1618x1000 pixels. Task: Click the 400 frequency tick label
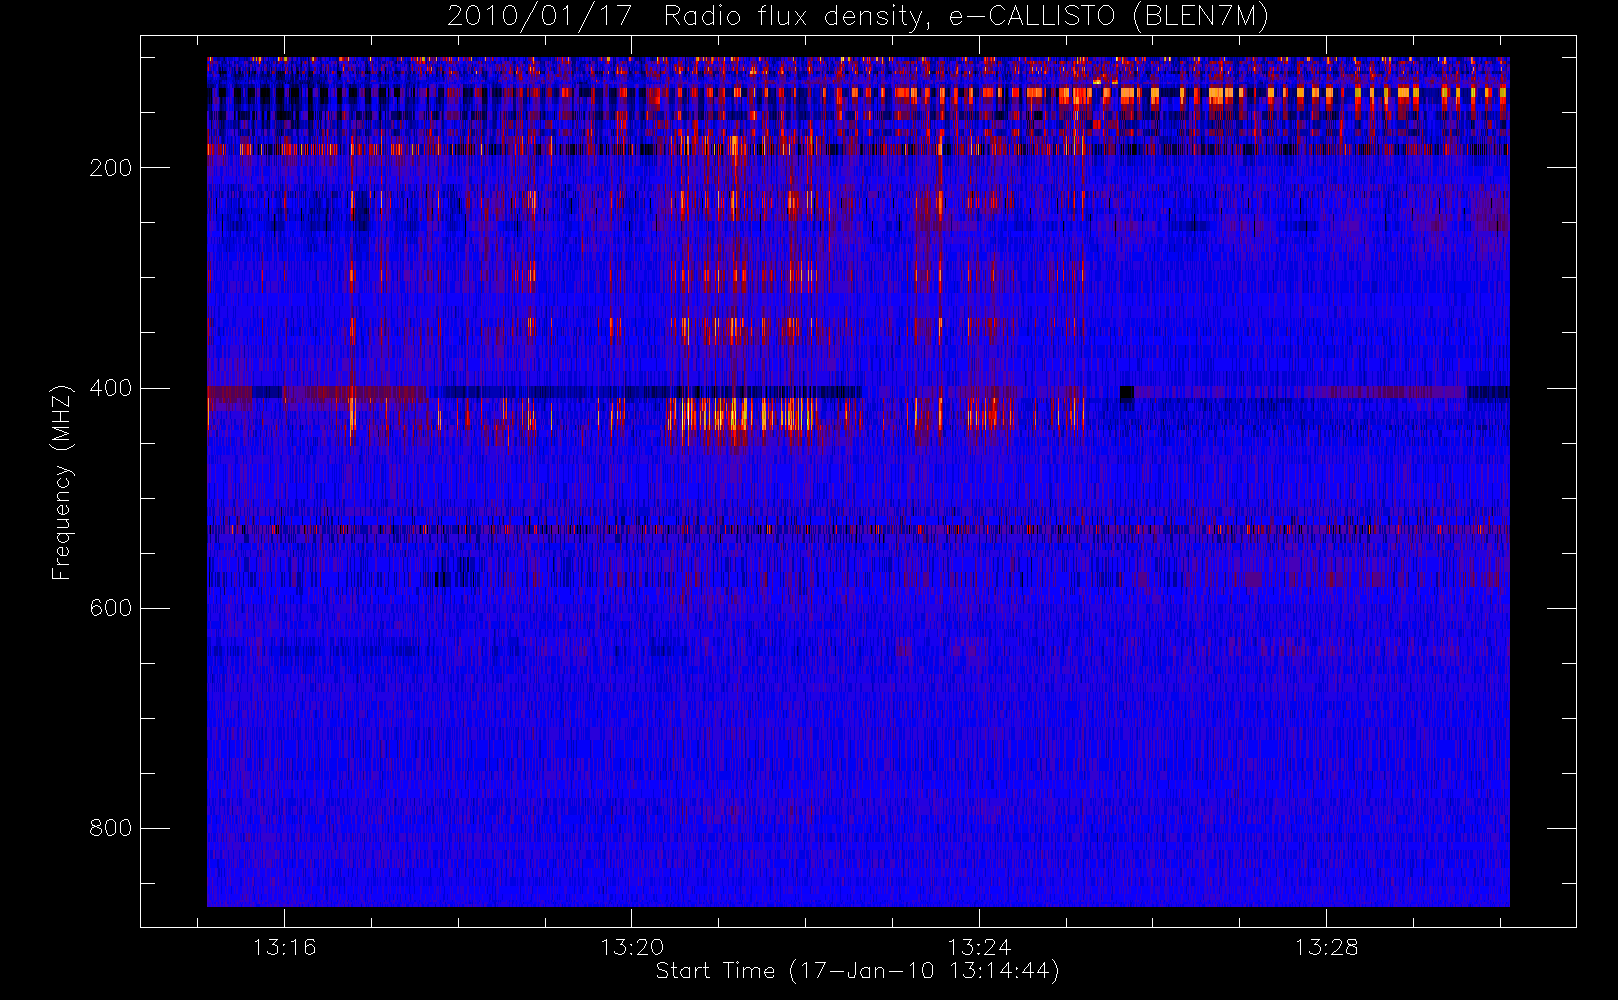111,388
